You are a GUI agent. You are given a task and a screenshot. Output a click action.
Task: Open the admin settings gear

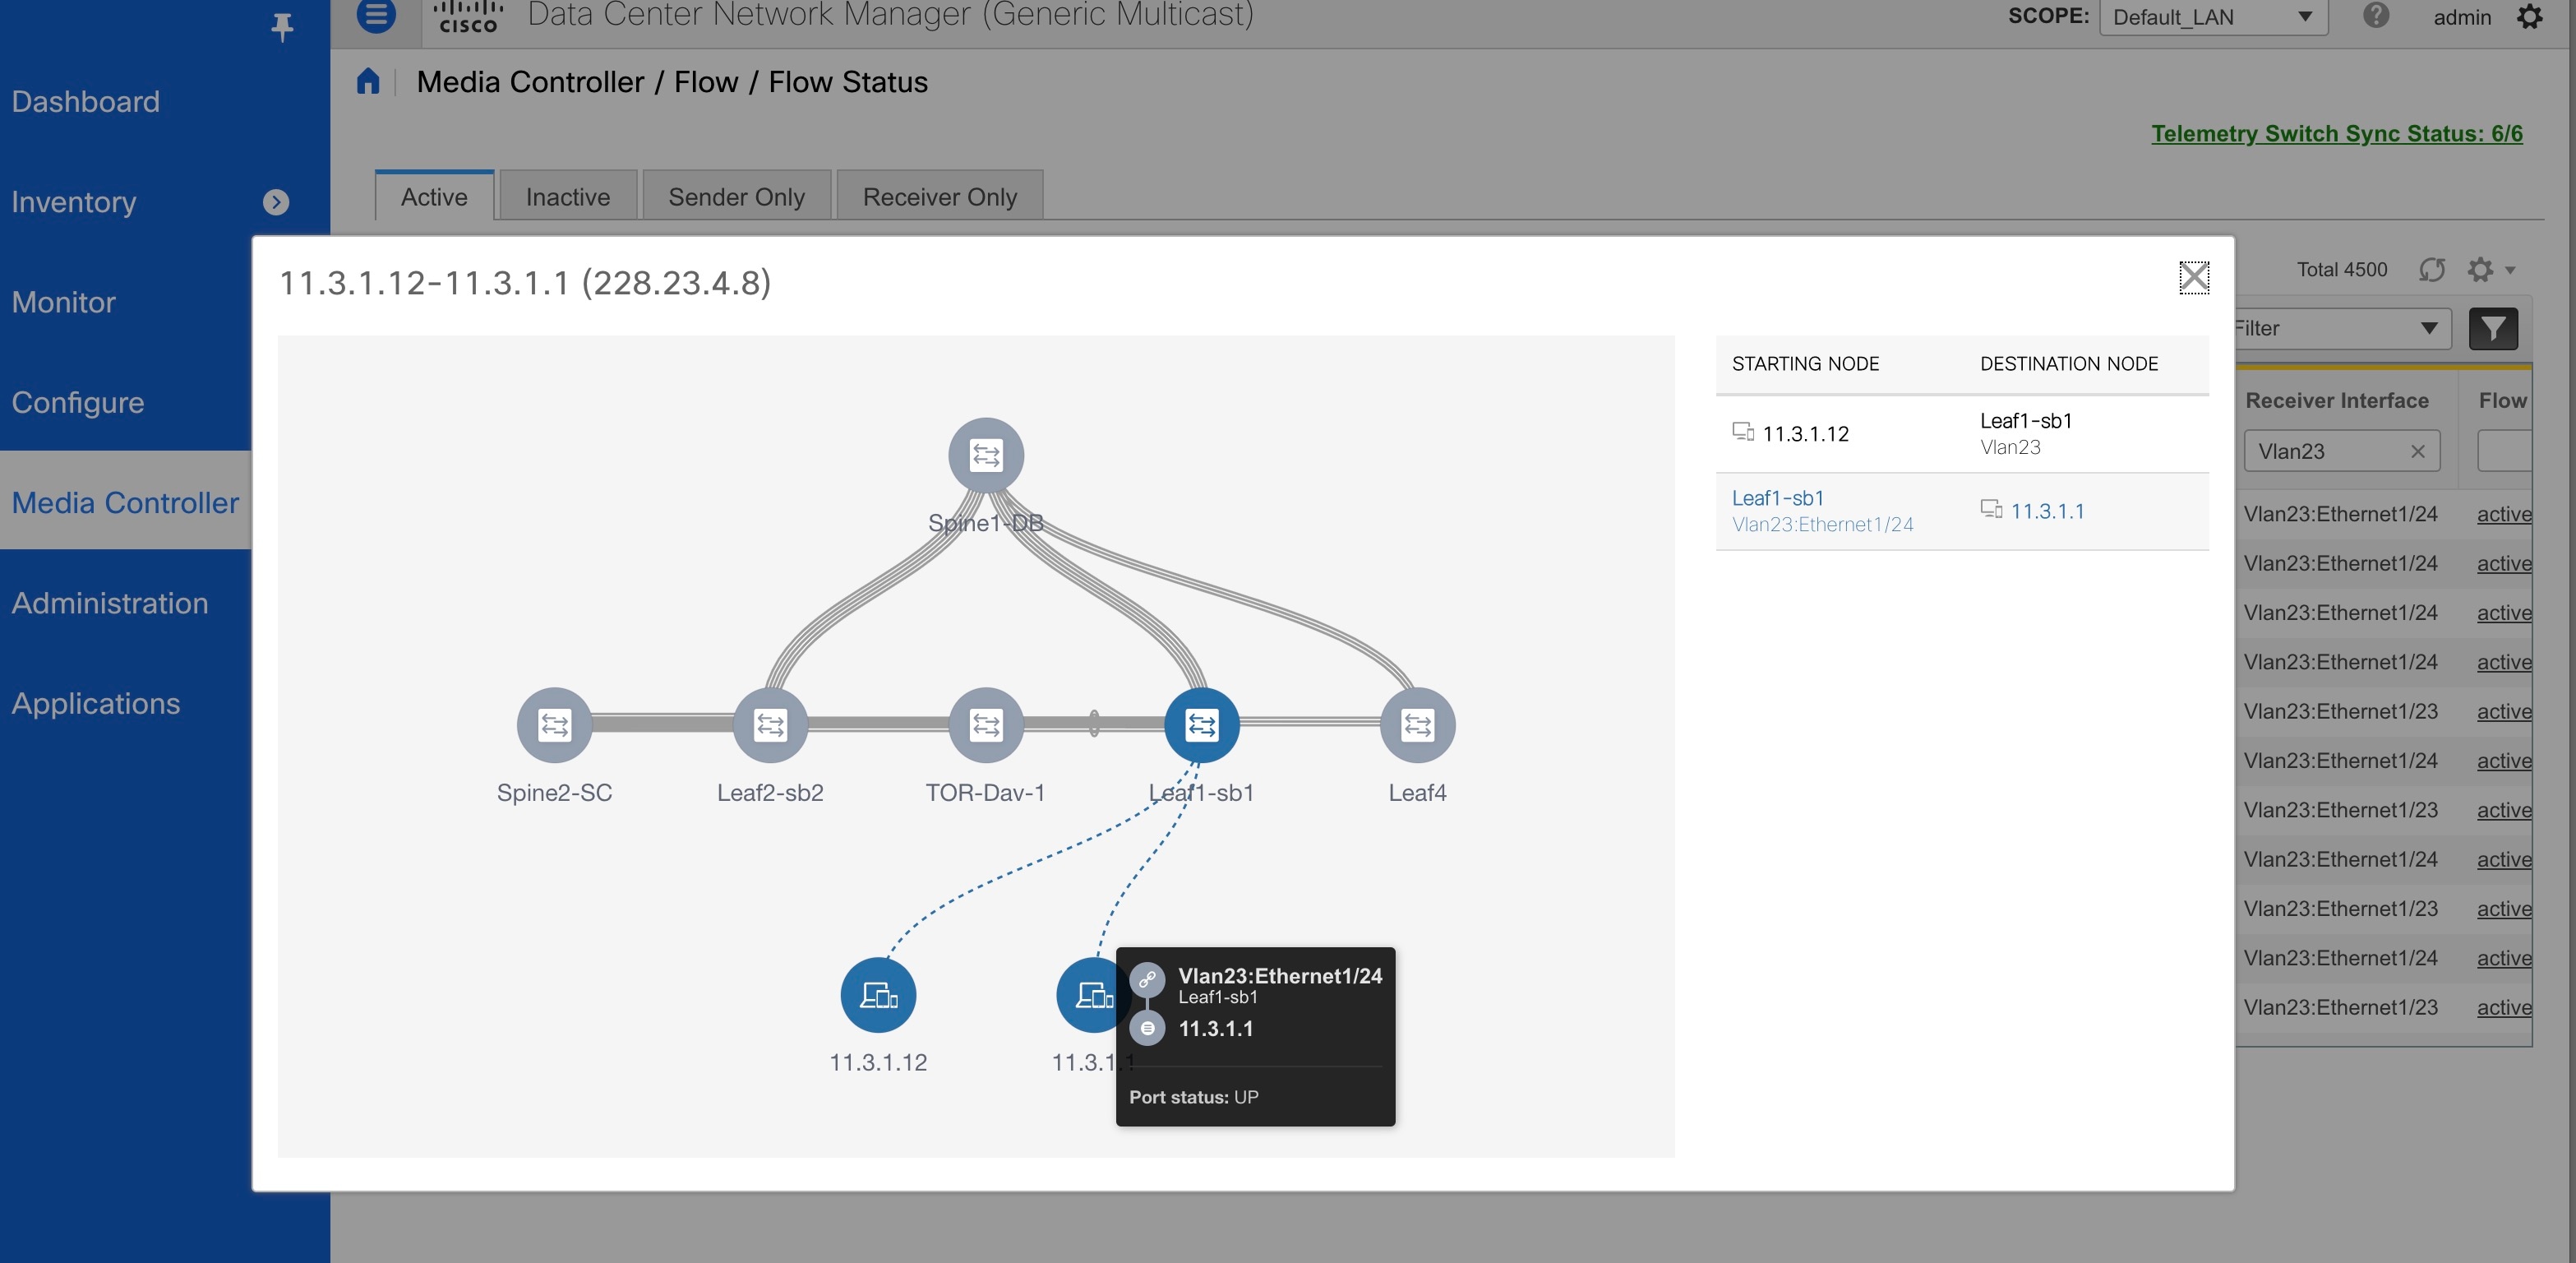pyautogui.click(x=2530, y=16)
